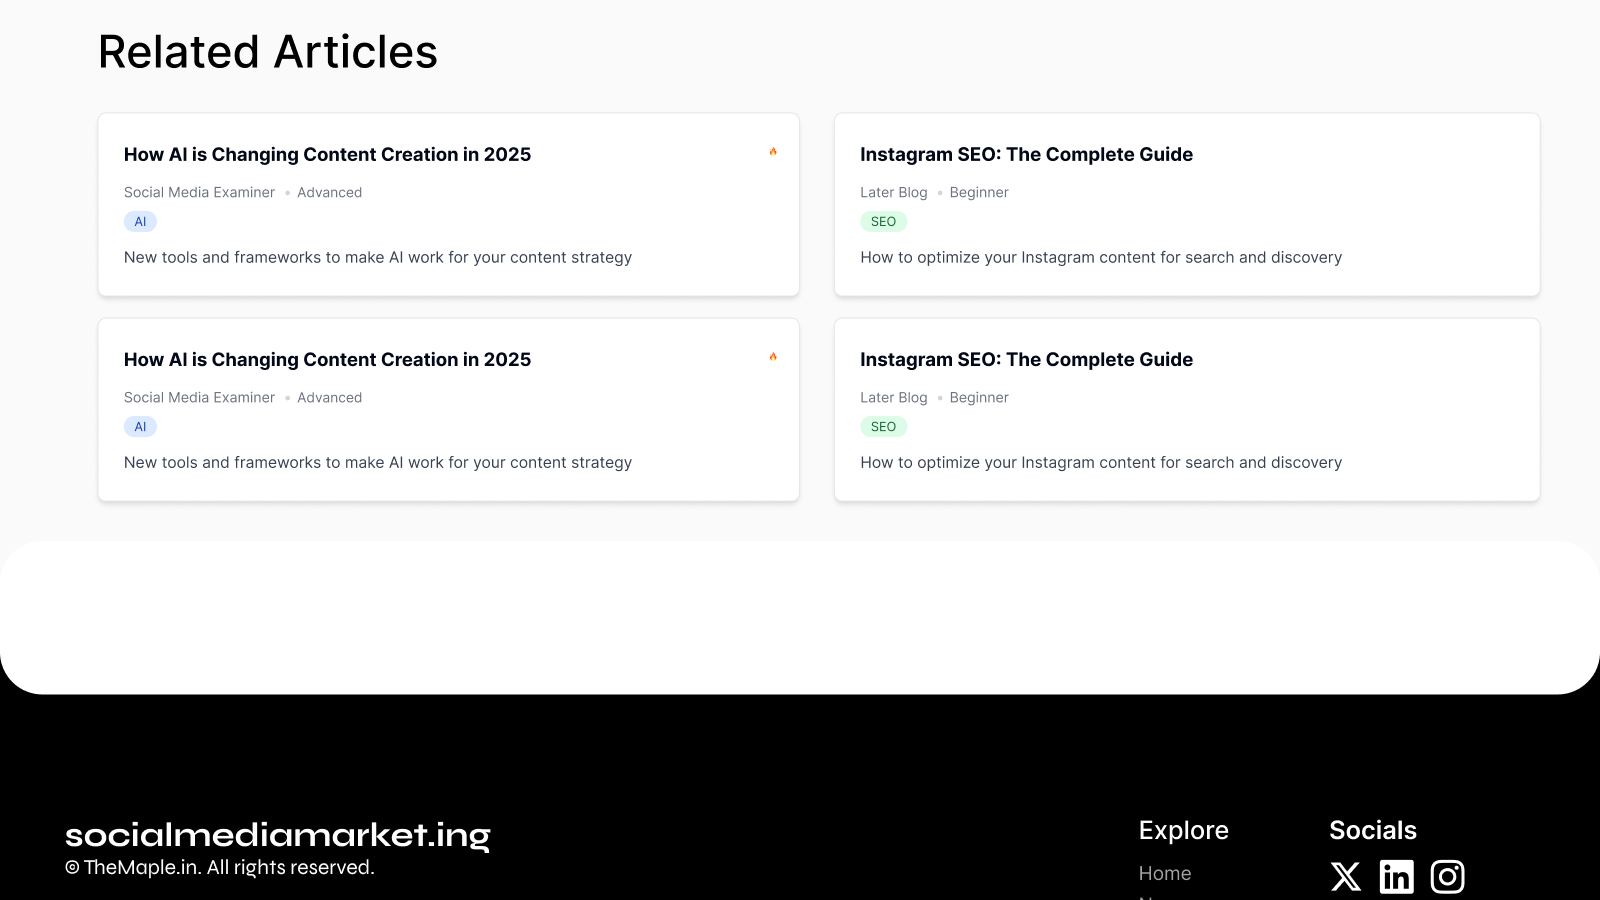Click the socialmediamarket.ing footer logo
The image size is (1600, 900).
tap(278, 835)
